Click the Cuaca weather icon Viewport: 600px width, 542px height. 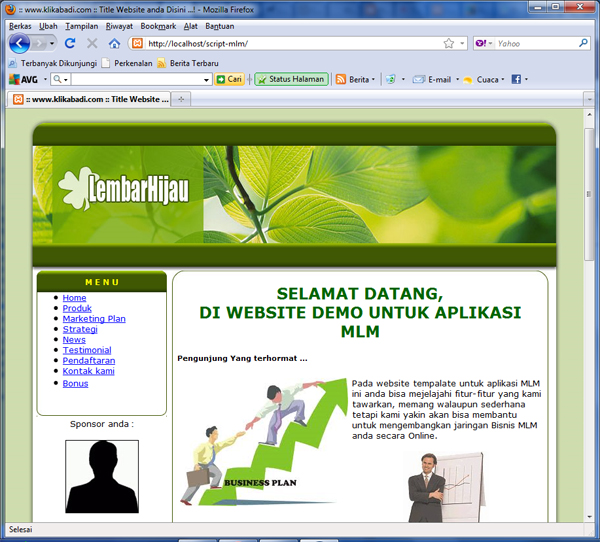tap(467, 79)
